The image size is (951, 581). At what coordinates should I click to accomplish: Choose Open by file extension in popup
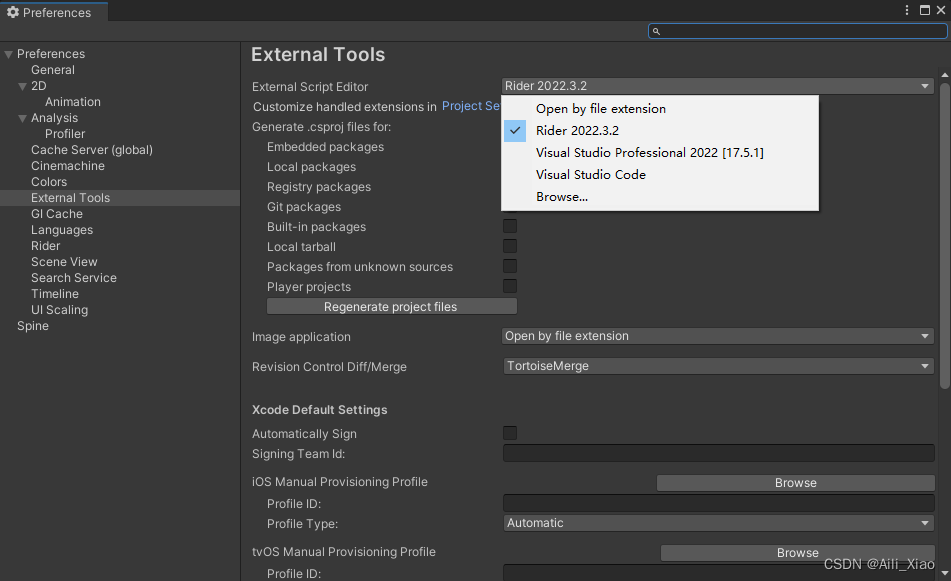click(660, 109)
